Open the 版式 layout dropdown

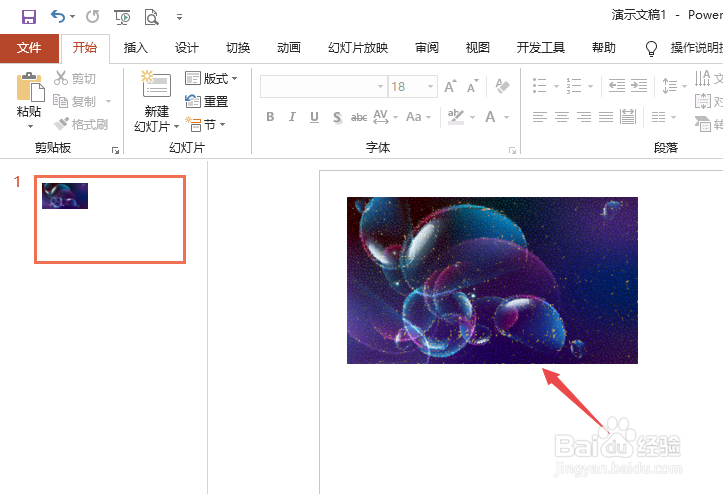pos(211,78)
